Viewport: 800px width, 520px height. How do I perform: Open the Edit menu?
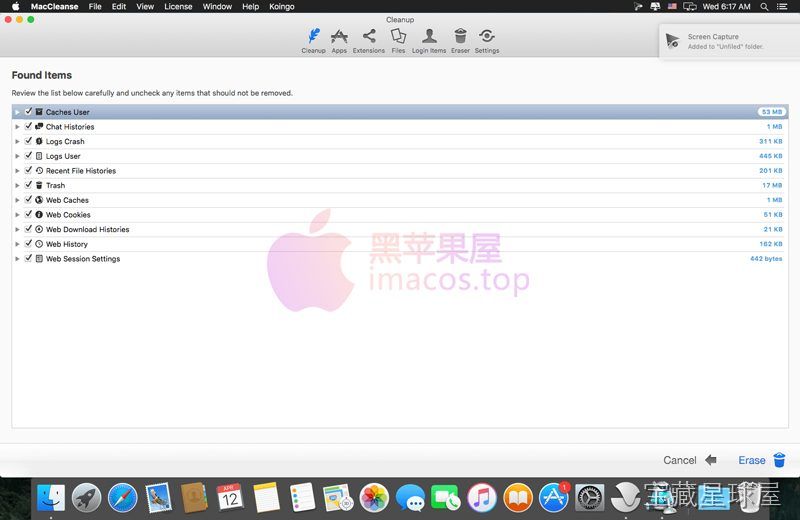[119, 7]
